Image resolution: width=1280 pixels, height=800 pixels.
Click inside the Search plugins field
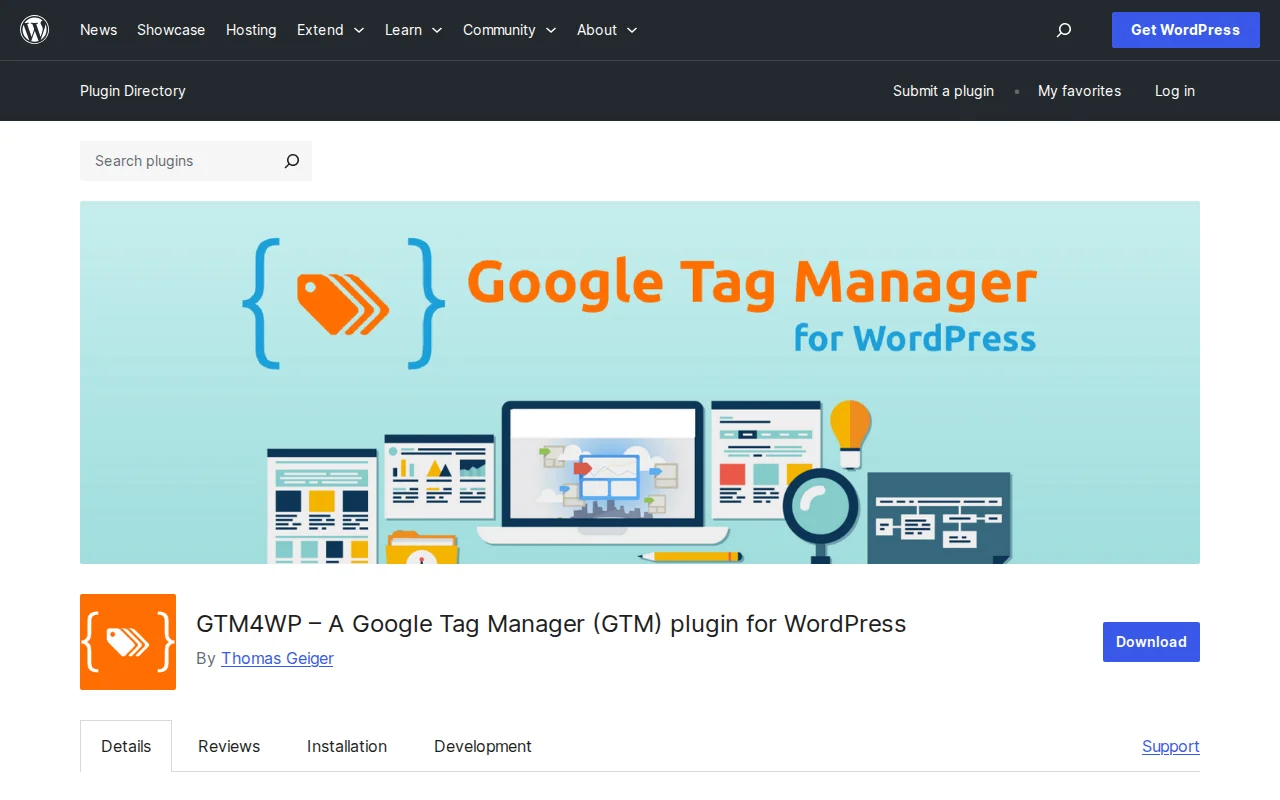[x=170, y=161]
